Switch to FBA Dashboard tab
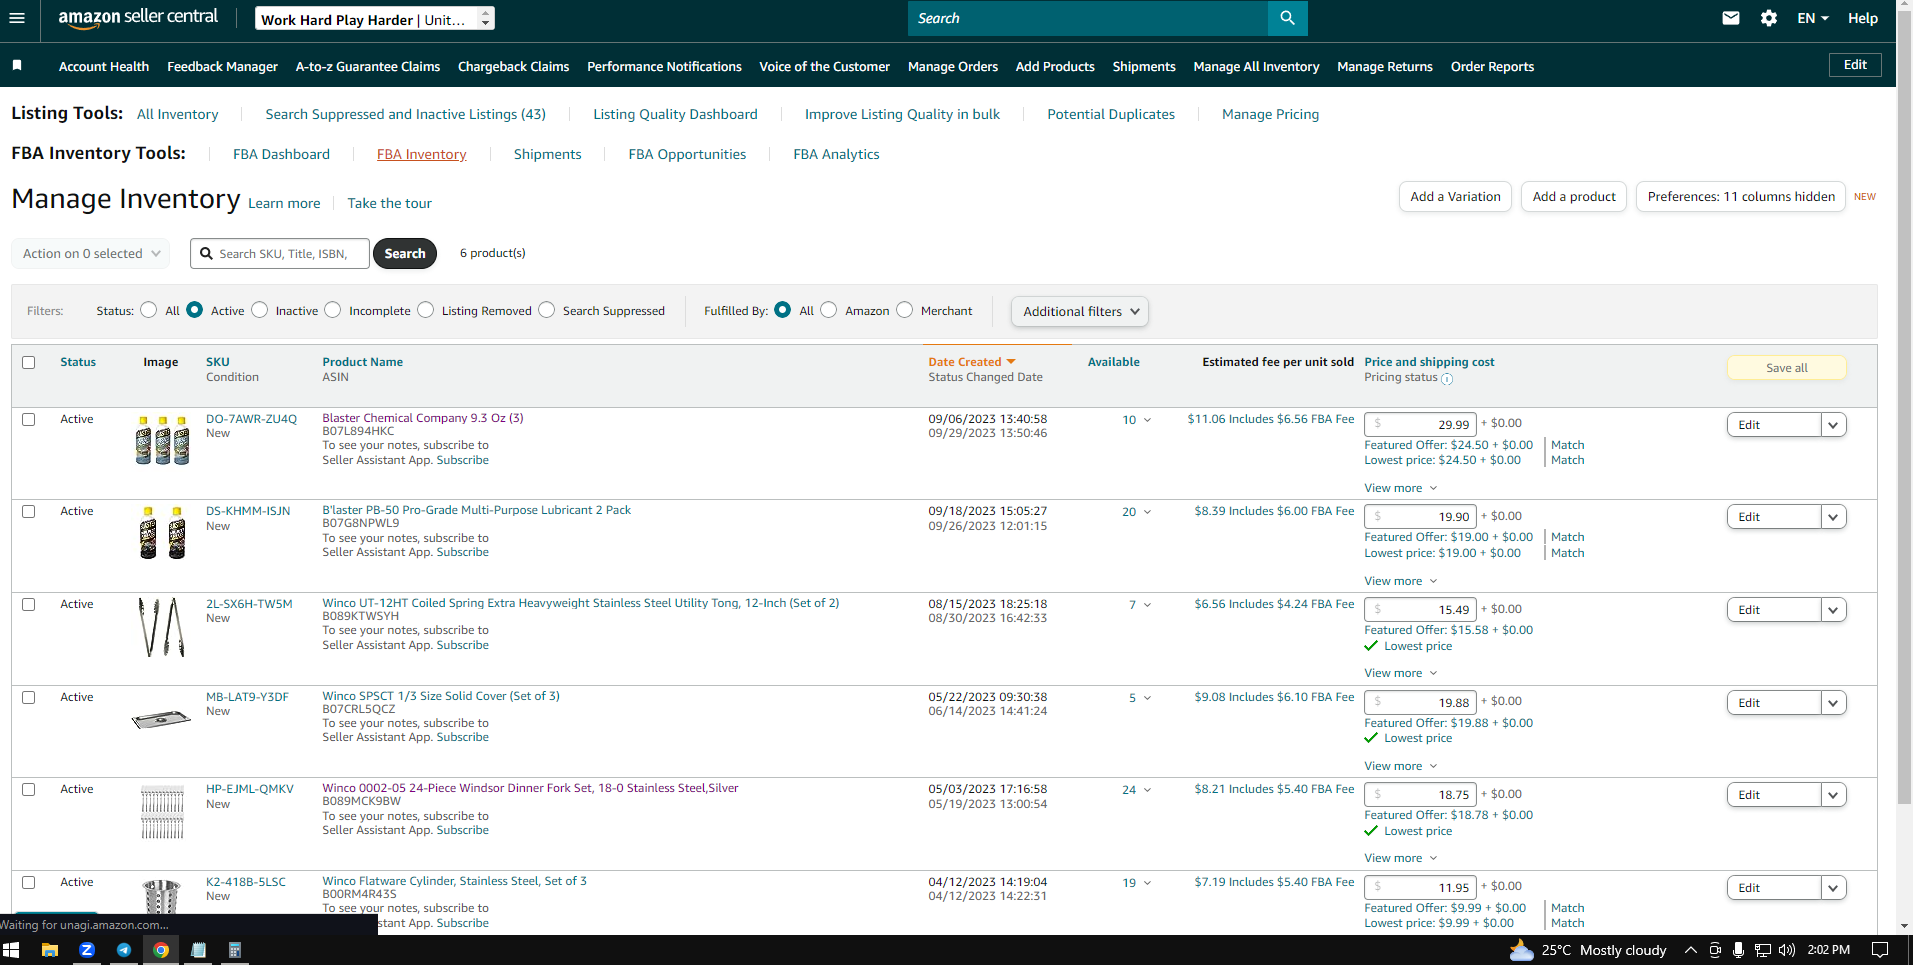The height and width of the screenshot is (965, 1913). coord(281,154)
